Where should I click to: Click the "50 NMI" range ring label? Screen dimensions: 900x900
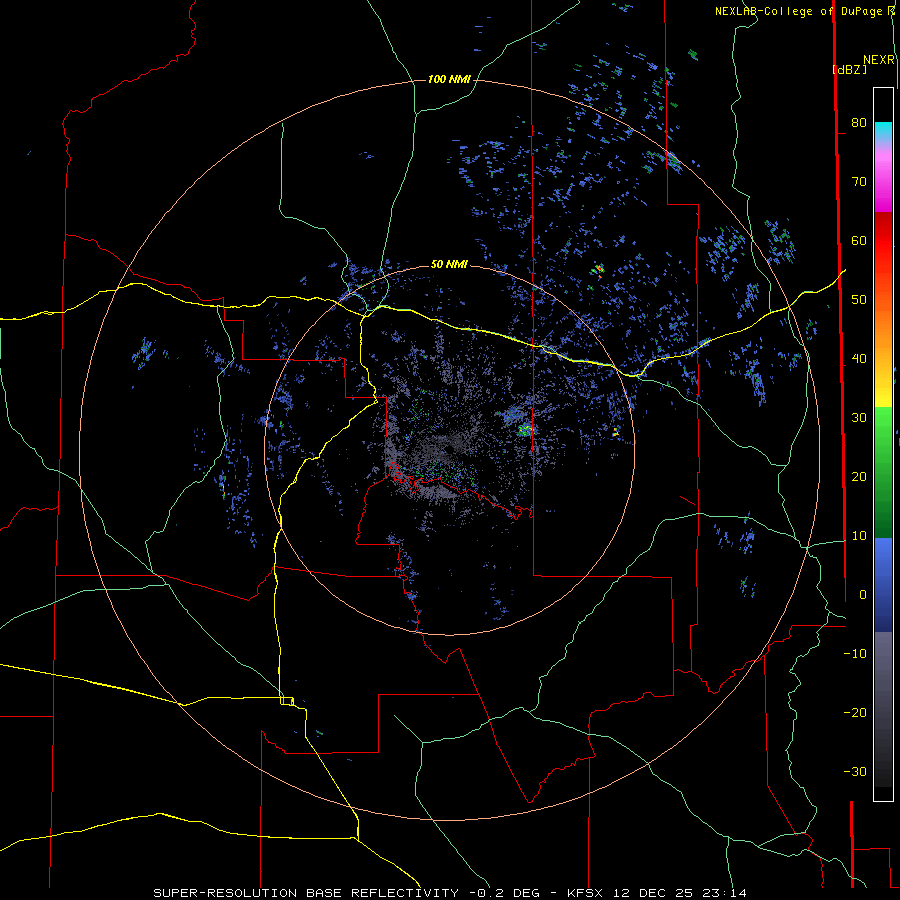pos(449,264)
